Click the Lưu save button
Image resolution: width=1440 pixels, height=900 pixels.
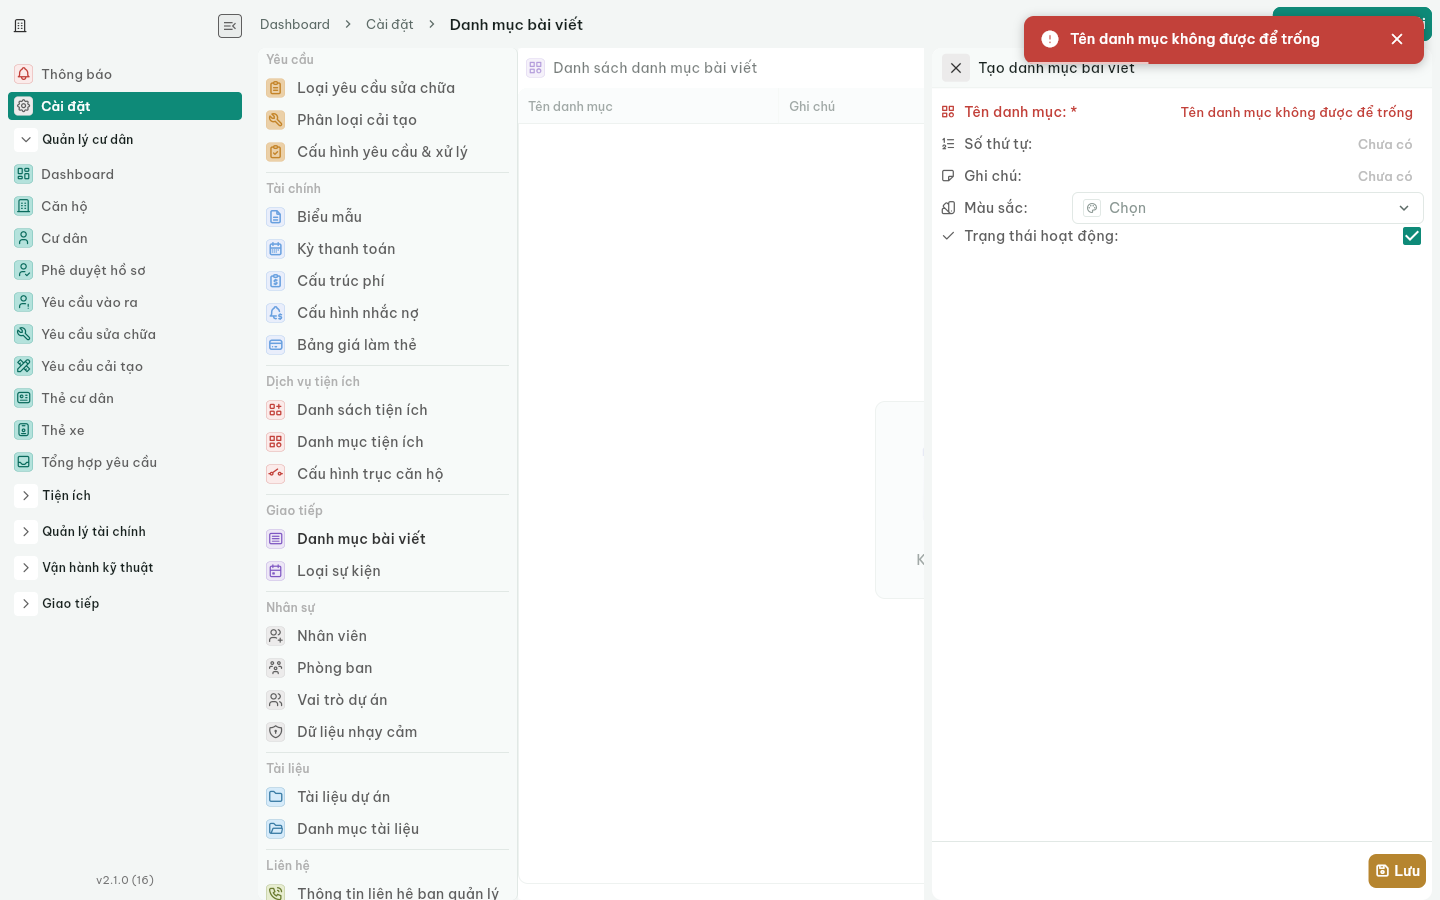tap(1397, 871)
